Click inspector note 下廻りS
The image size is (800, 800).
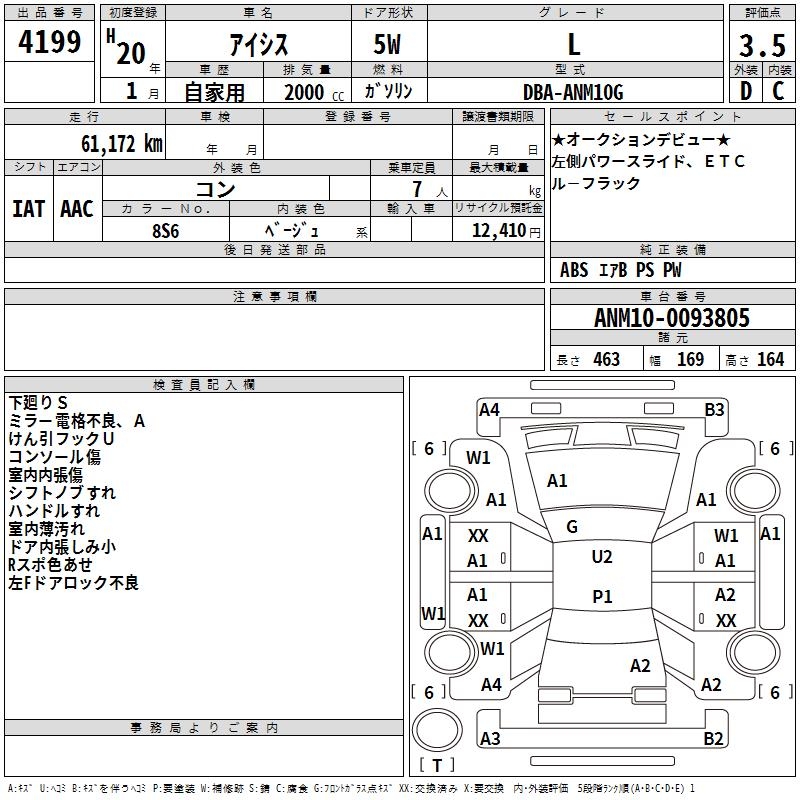38,403
